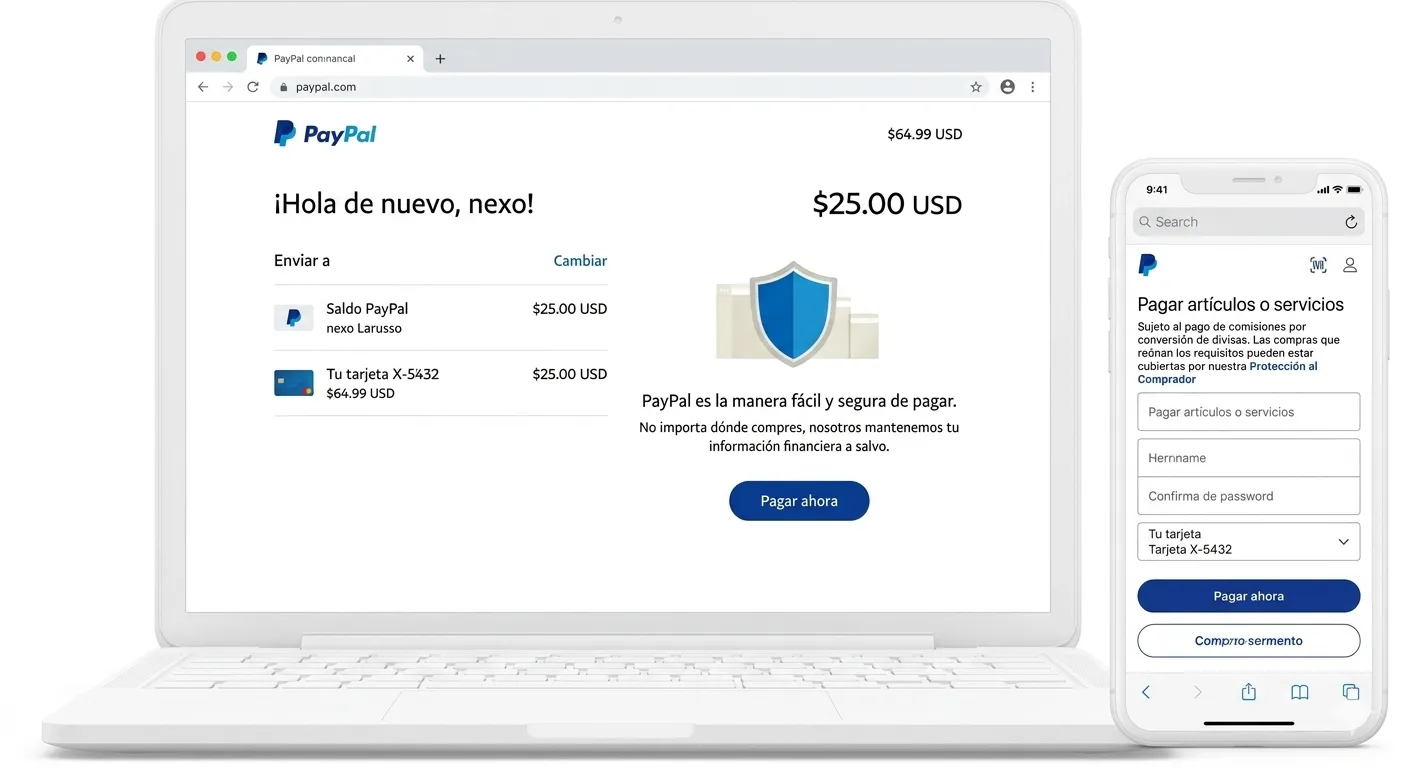1408x768 pixels.
Task: Click the blue card icon beside Tu tarjeta
Action: click(x=294, y=383)
